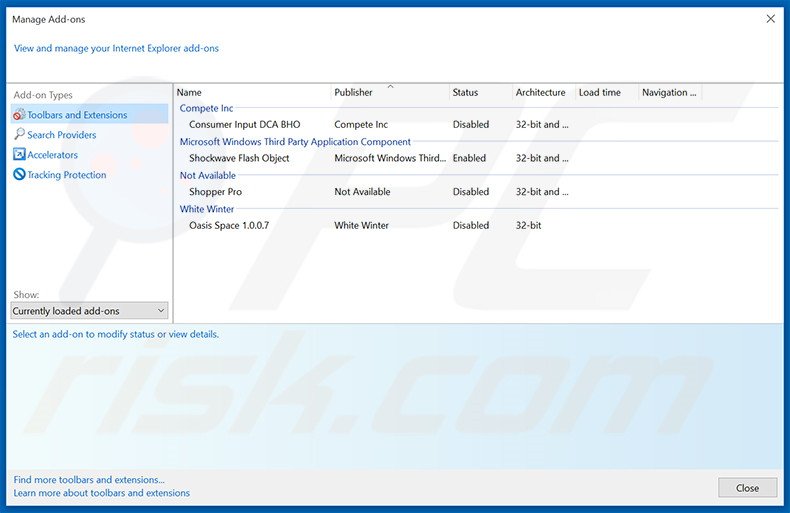Click the Toolbars and Extensions gear icon
Image resolution: width=790 pixels, height=513 pixels.
click(19, 115)
